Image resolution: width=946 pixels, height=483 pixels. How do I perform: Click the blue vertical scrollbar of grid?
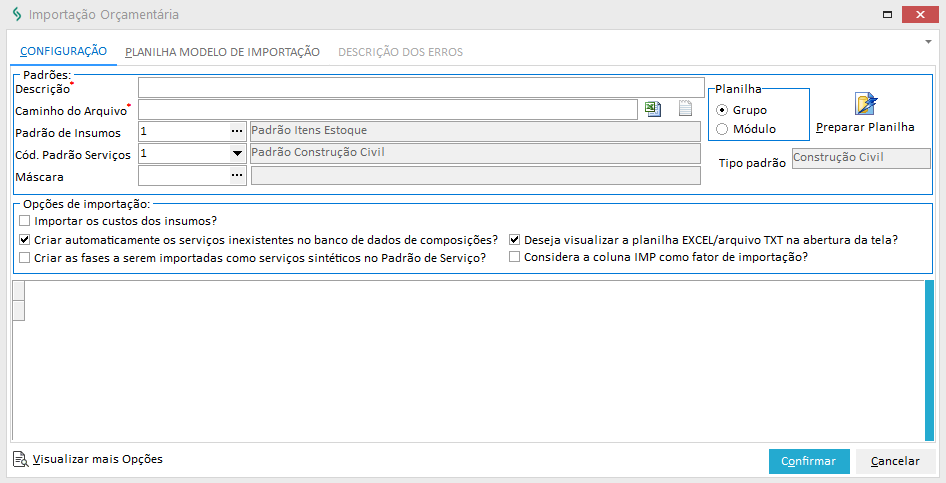point(929,360)
